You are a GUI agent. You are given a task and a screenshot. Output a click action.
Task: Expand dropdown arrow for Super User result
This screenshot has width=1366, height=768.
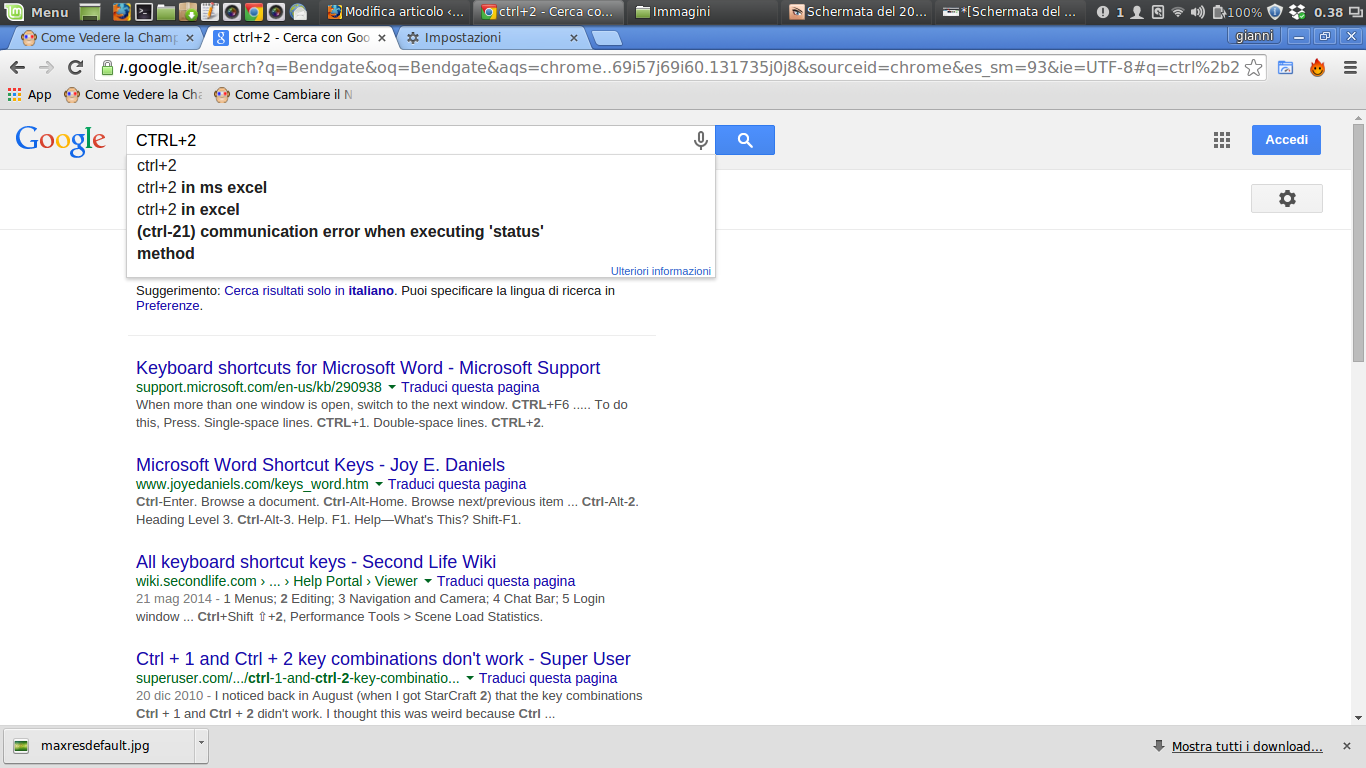(470, 678)
